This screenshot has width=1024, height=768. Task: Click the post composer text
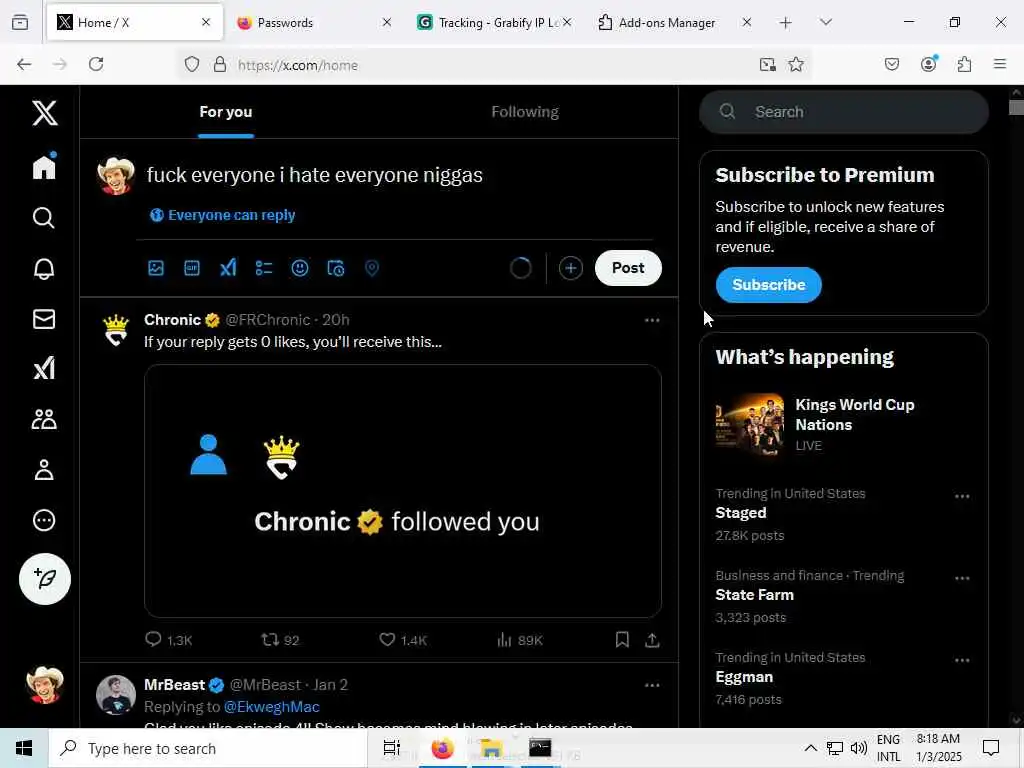pyautogui.click(x=315, y=175)
